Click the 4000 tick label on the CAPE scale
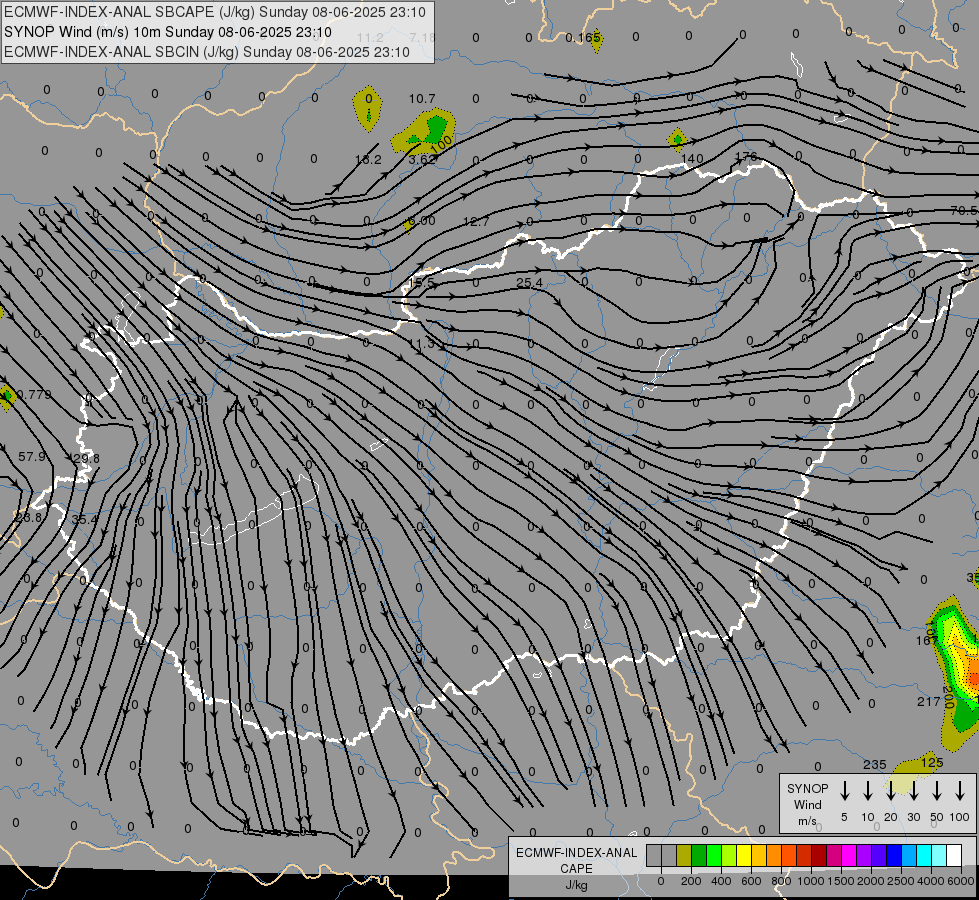The height and width of the screenshot is (900, 979). coord(931,881)
